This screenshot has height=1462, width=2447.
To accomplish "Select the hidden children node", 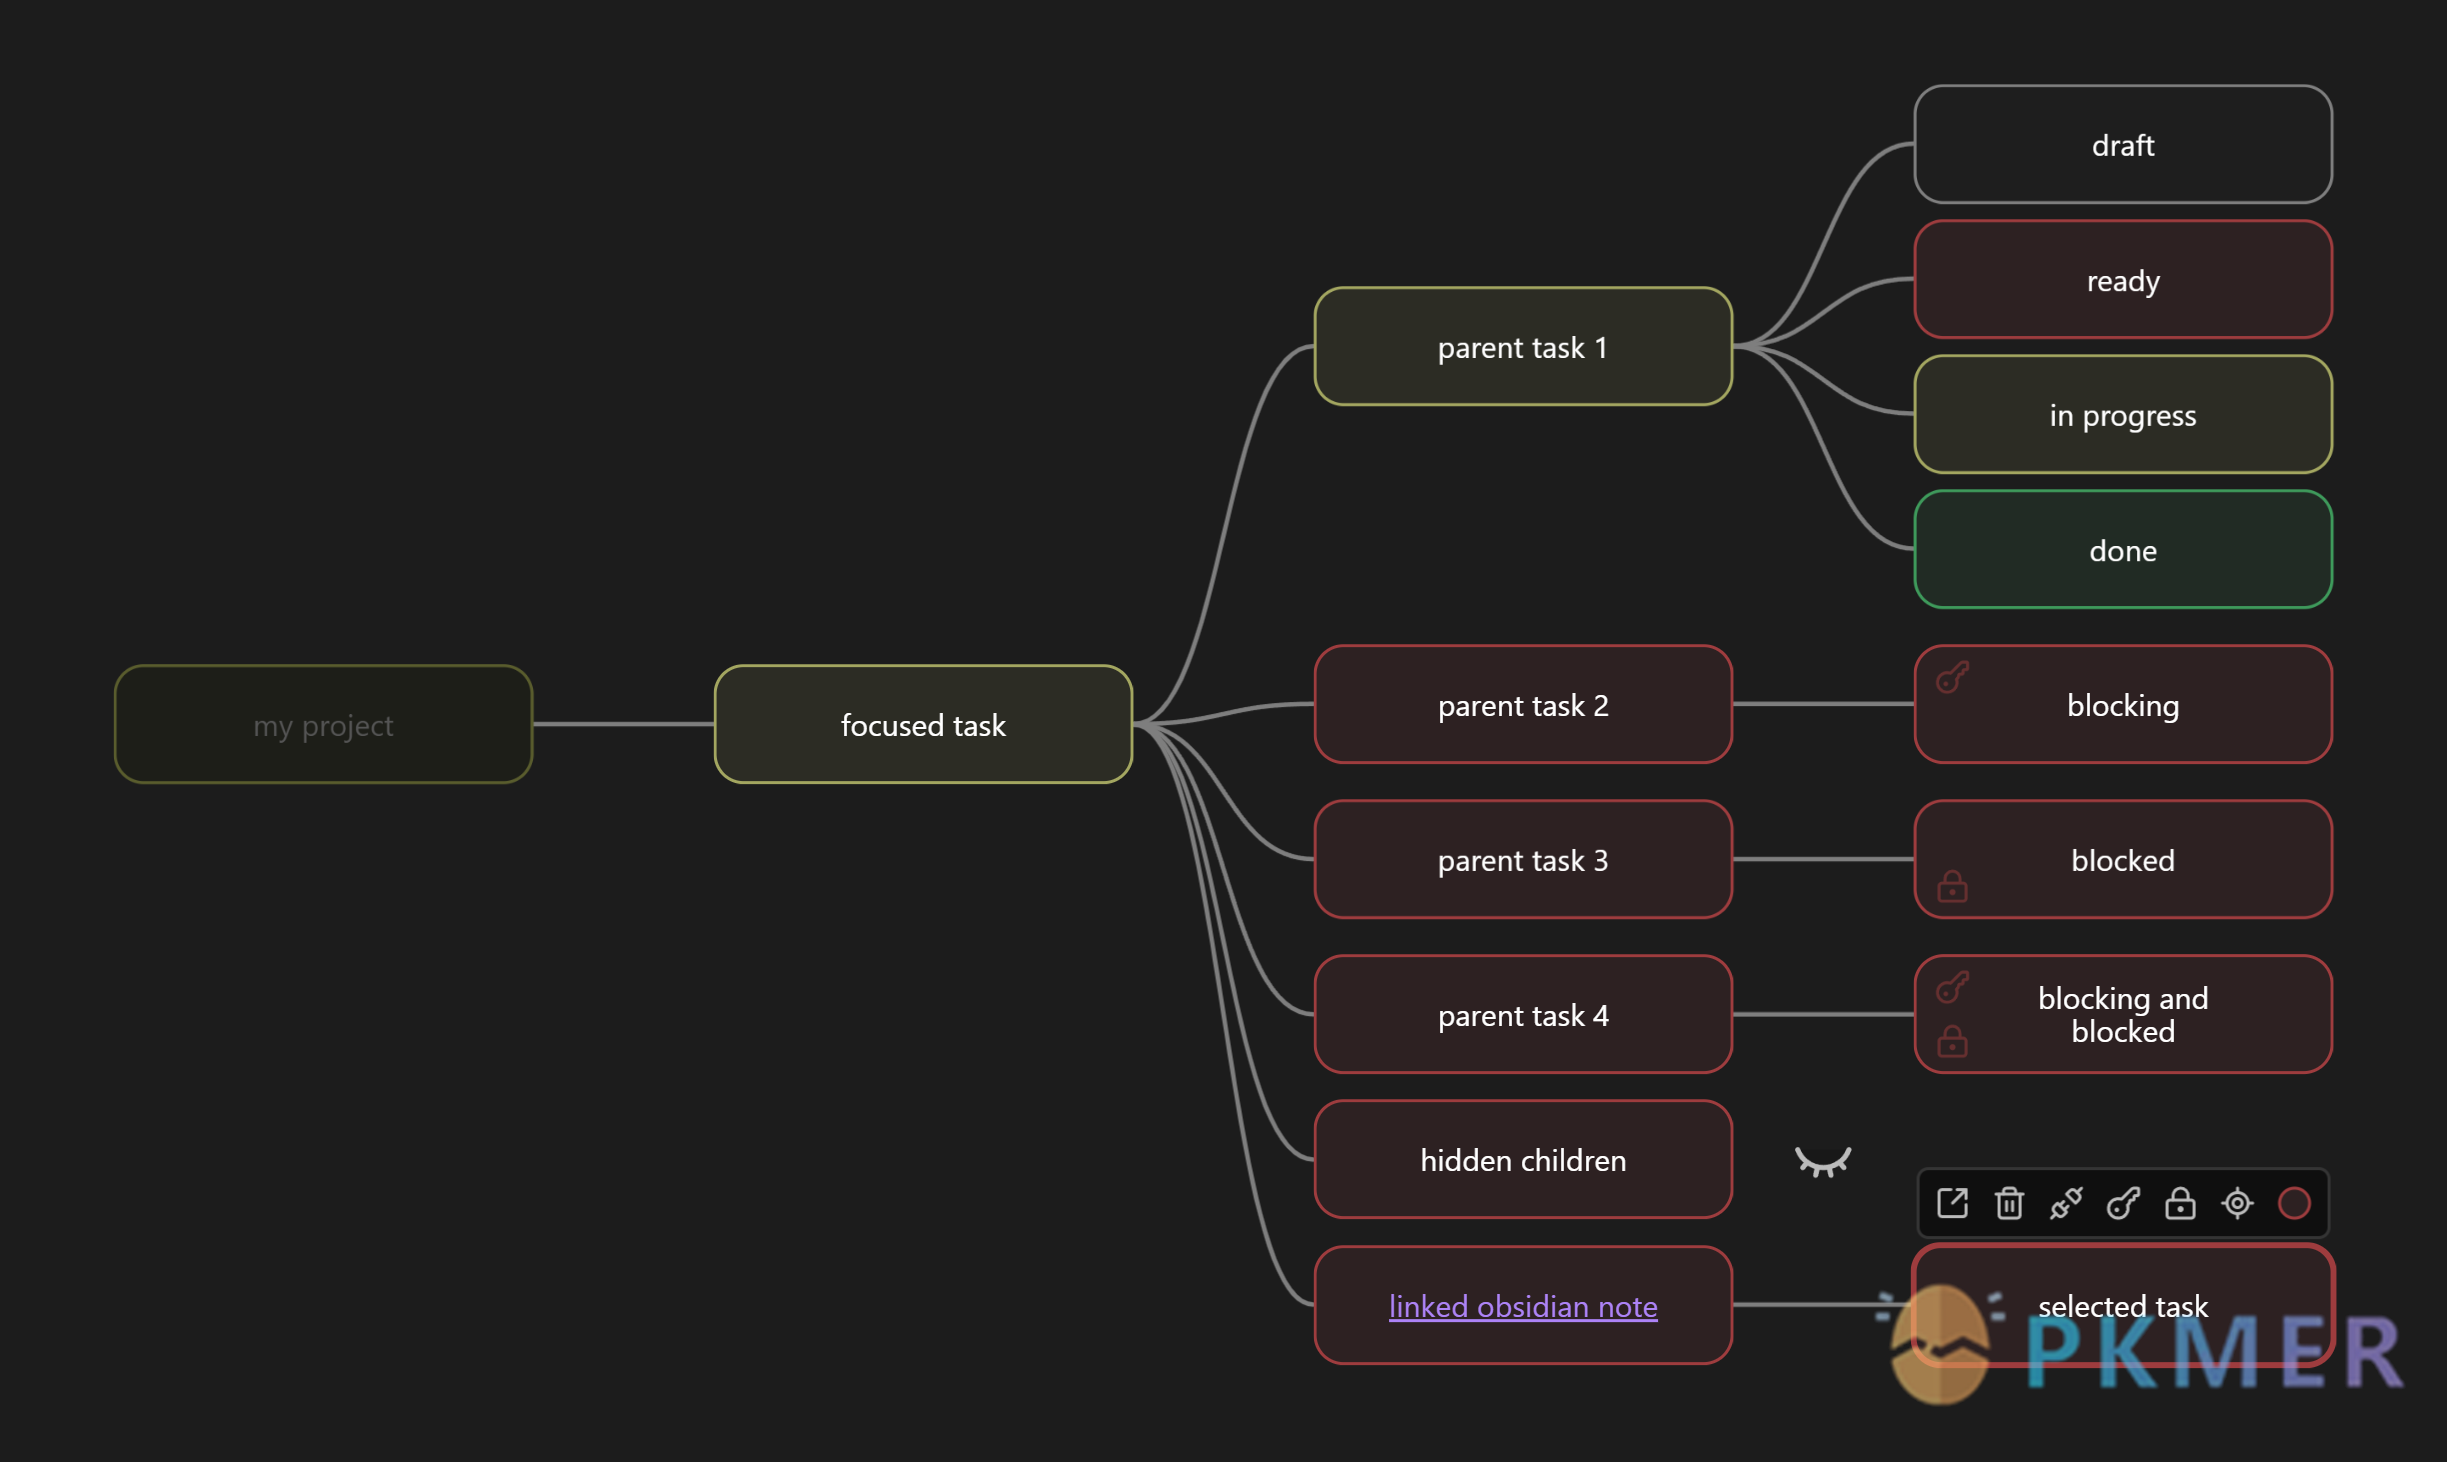I will point(1523,1159).
